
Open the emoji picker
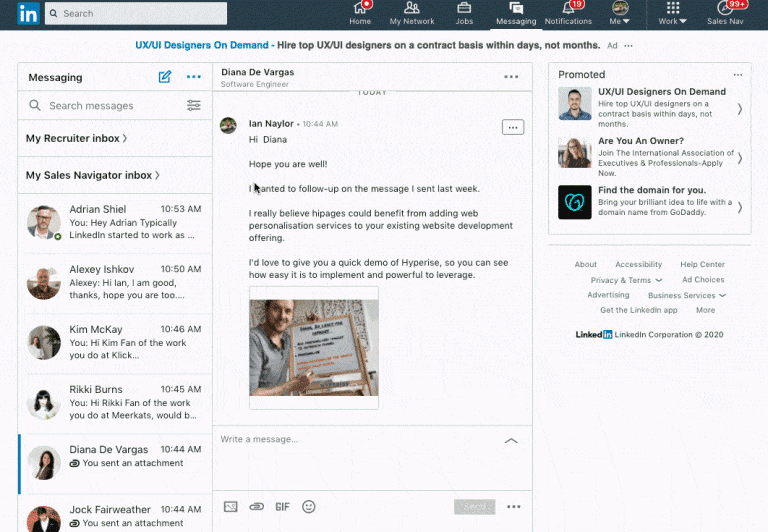click(x=309, y=507)
